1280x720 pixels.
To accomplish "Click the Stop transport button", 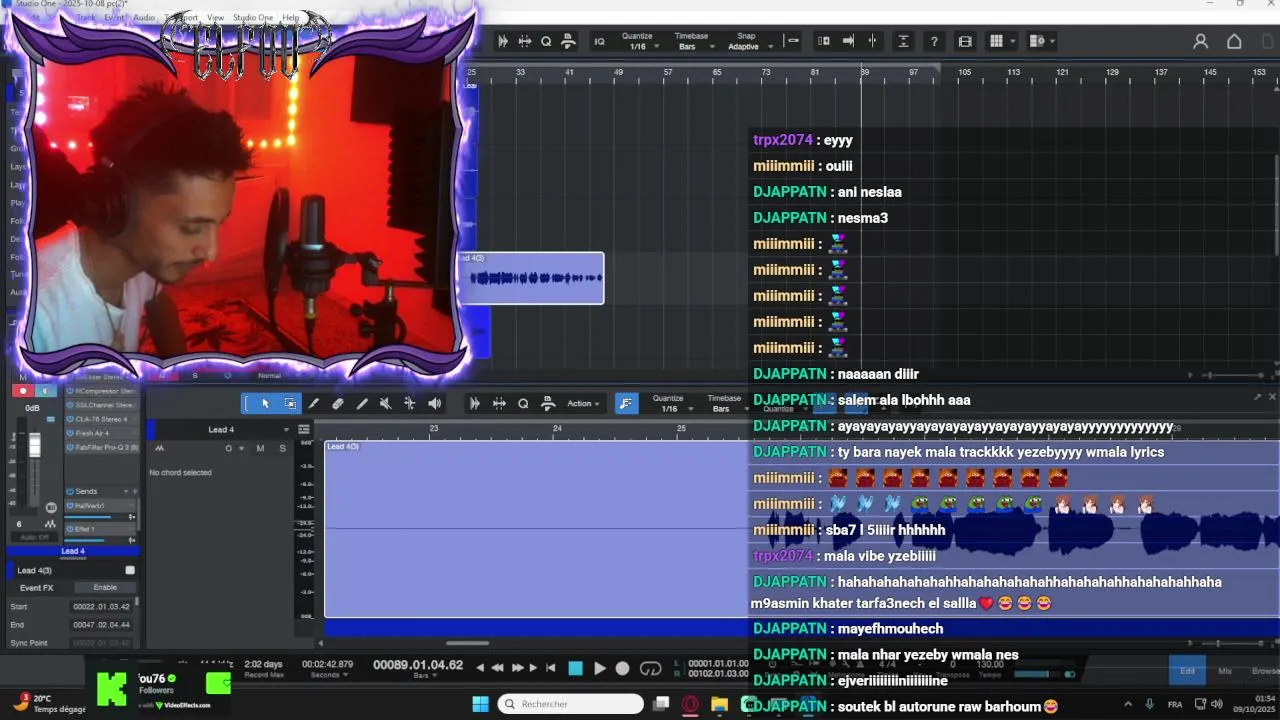I will coord(575,668).
